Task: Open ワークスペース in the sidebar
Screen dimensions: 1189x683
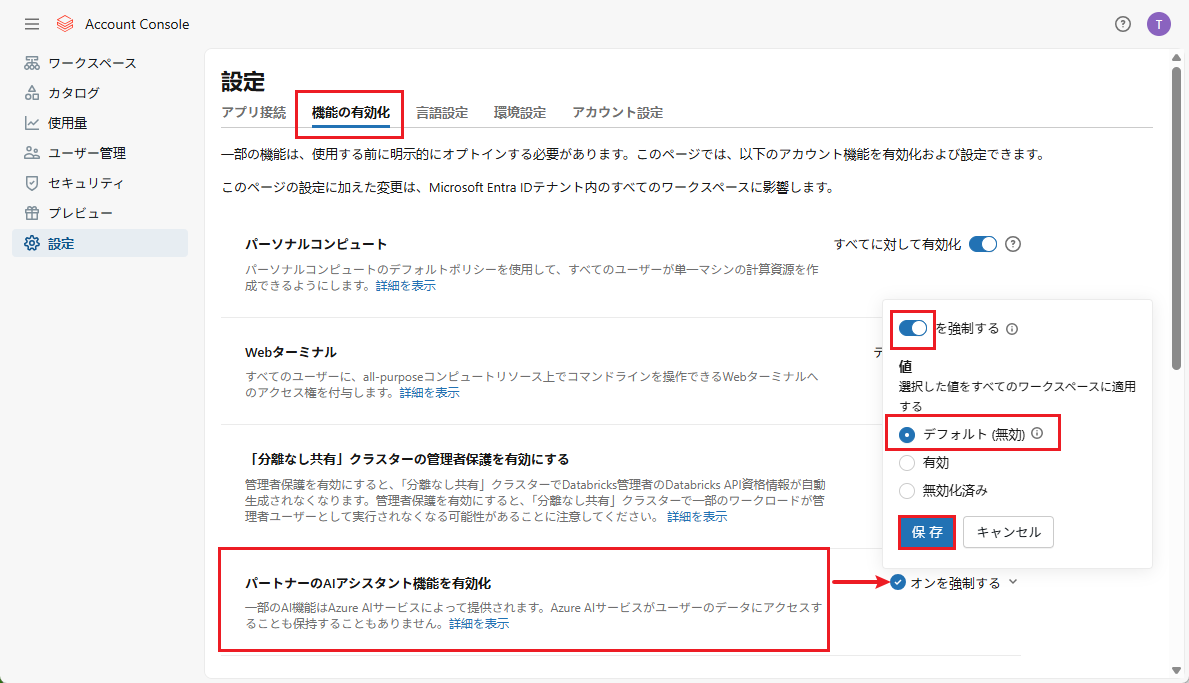Action: (92, 63)
